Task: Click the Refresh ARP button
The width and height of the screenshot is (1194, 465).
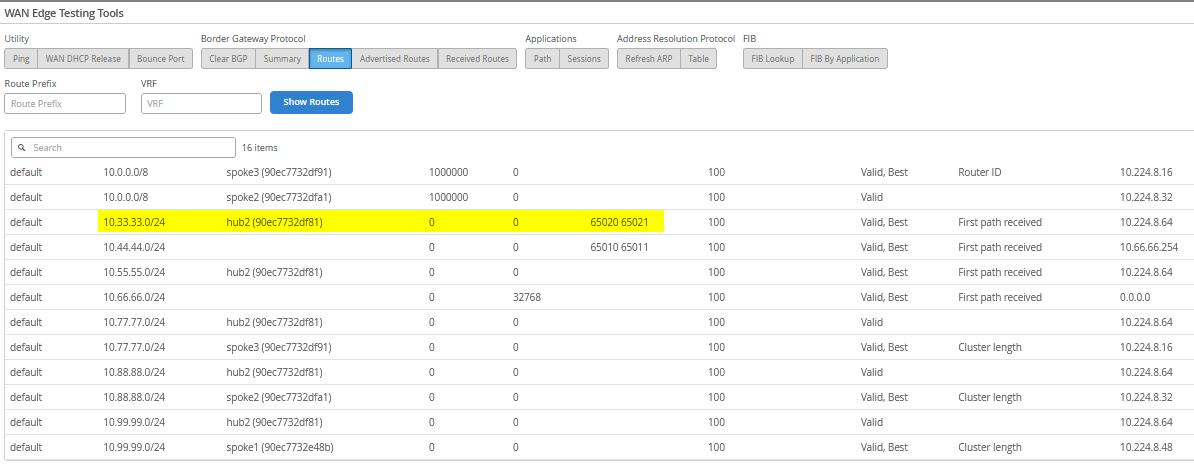Action: 649,59
